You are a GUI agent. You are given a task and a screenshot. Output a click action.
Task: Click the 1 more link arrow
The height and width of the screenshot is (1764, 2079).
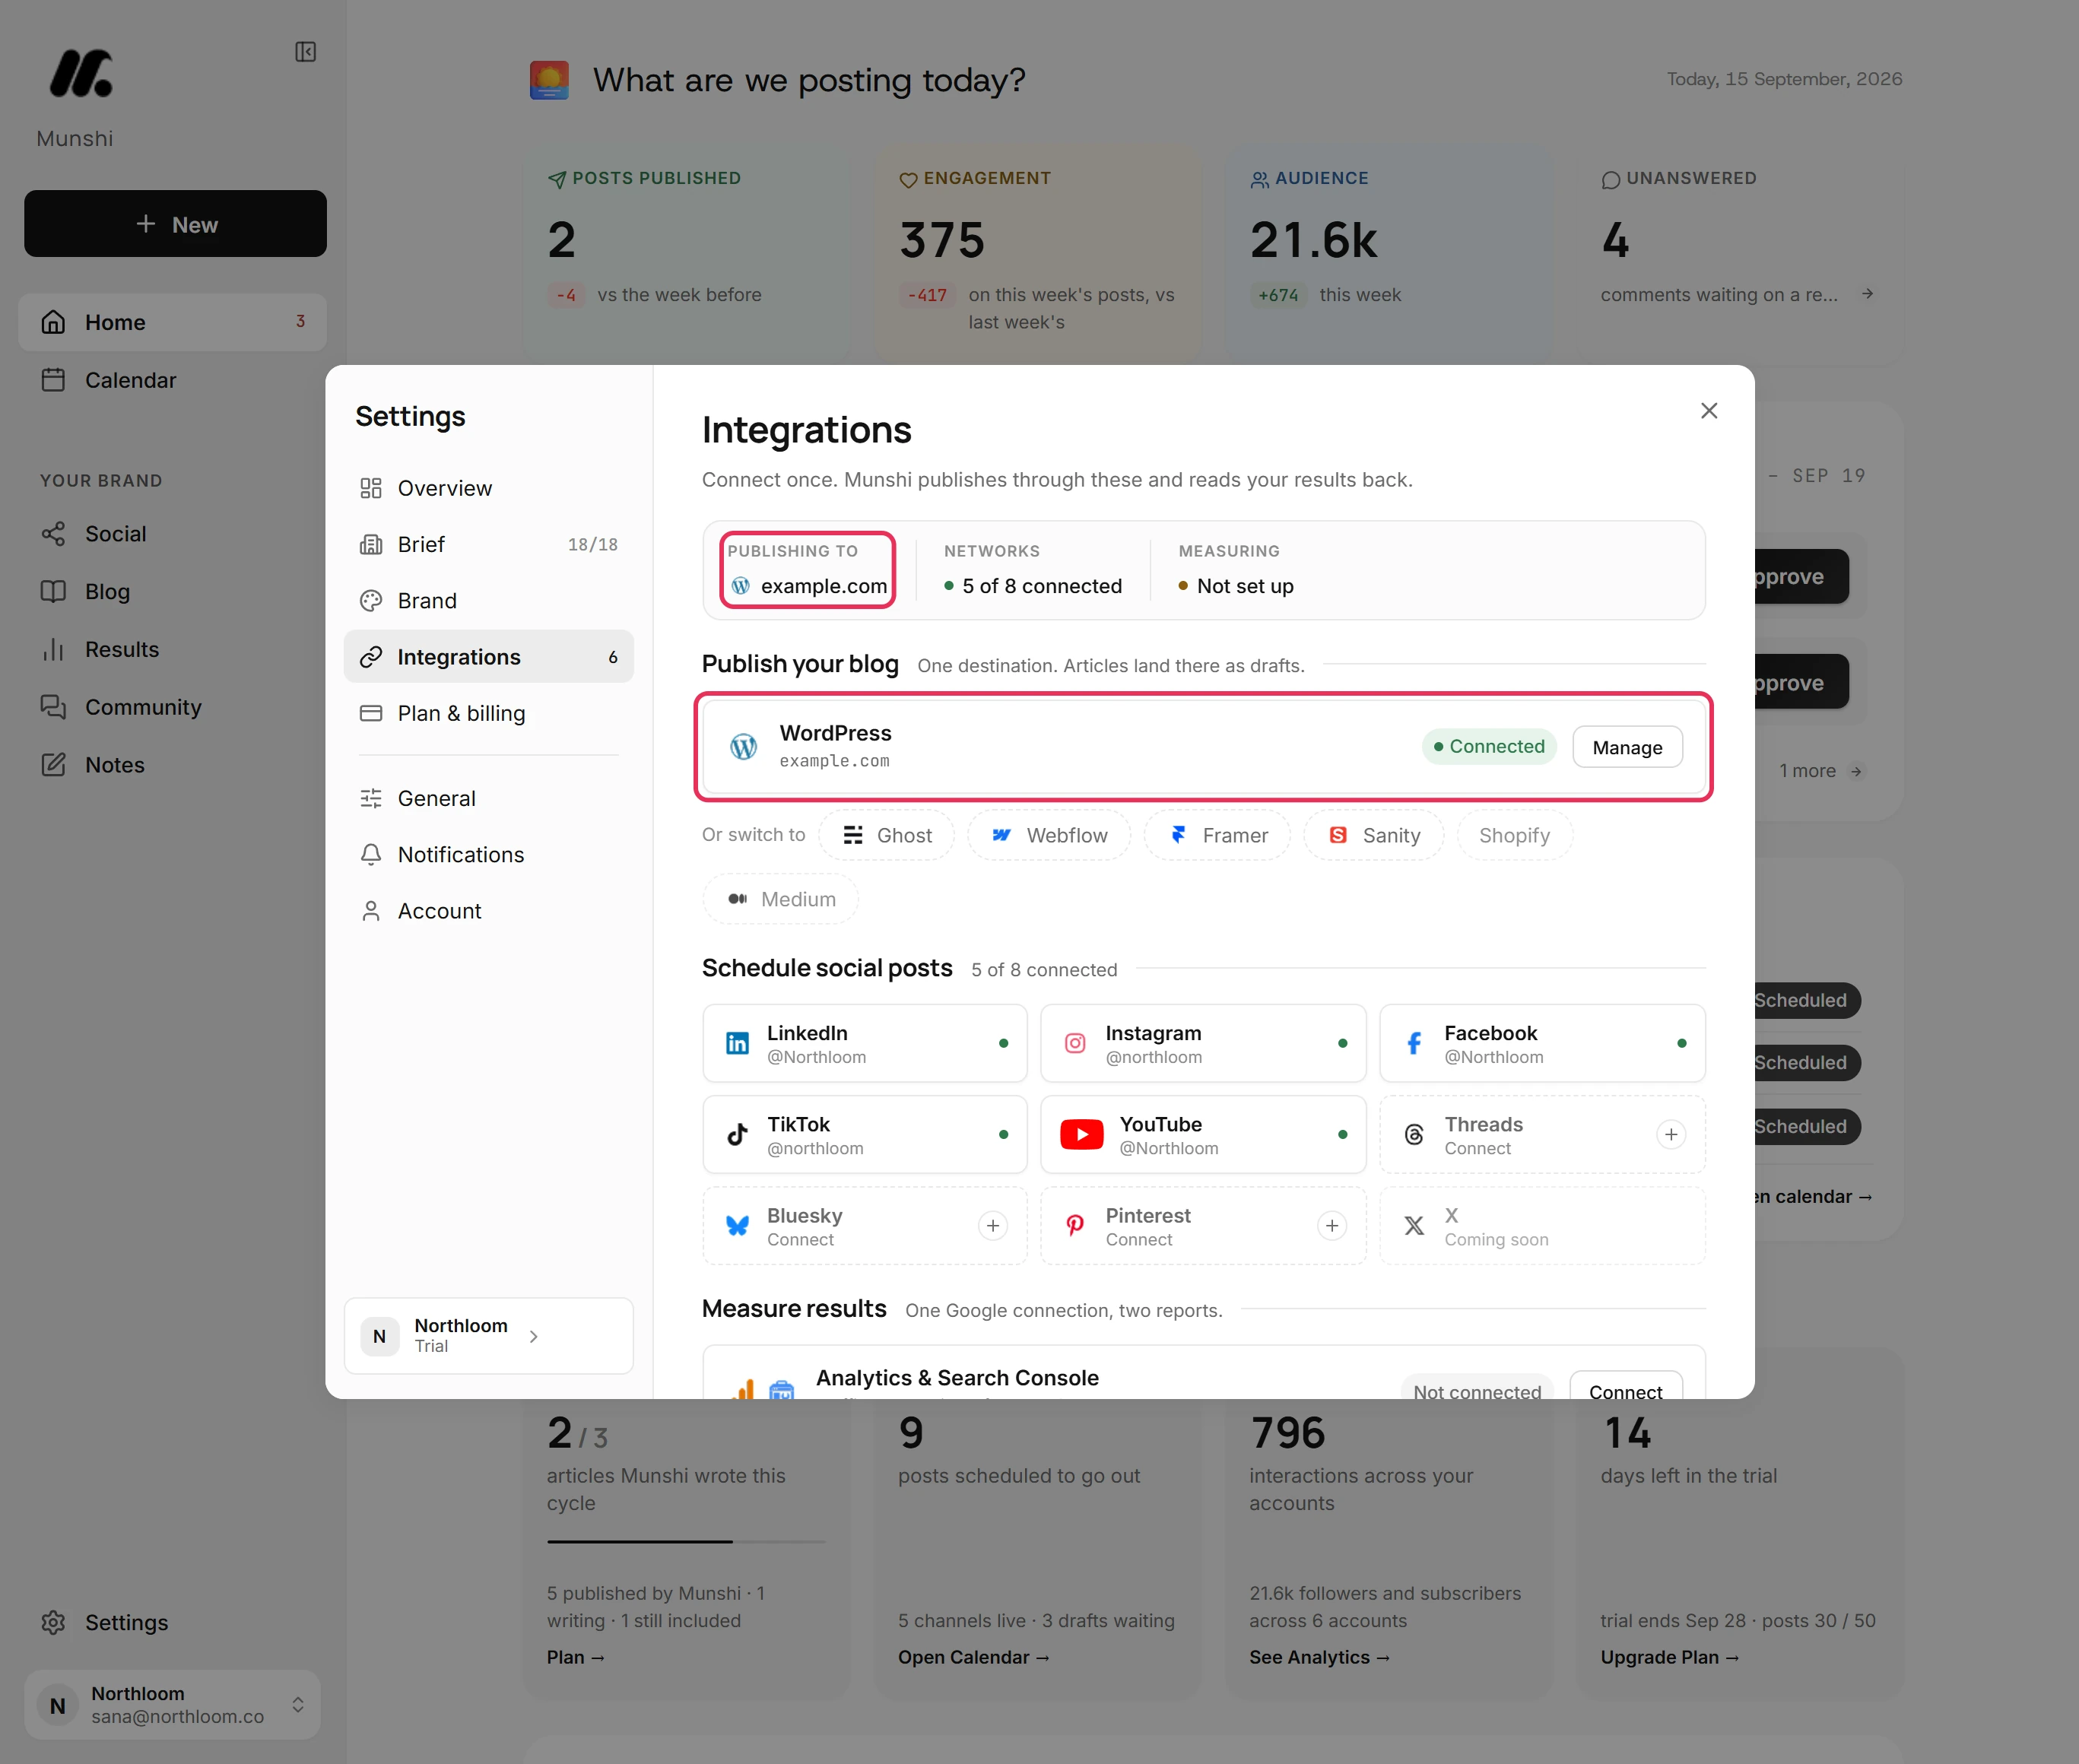(x=1856, y=771)
